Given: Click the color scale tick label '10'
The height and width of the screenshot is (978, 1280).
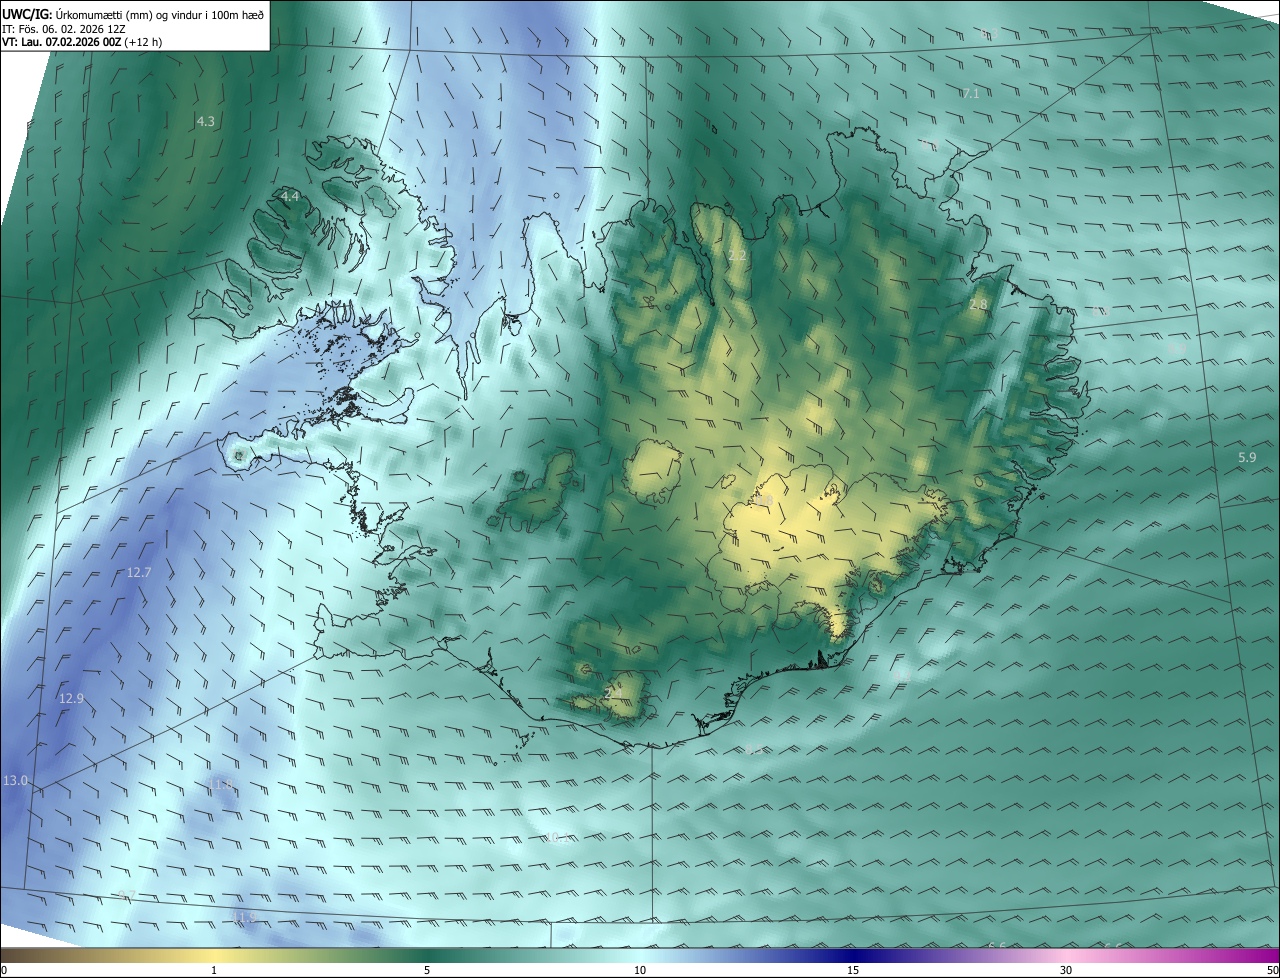Looking at the screenshot, I should pos(640,970).
